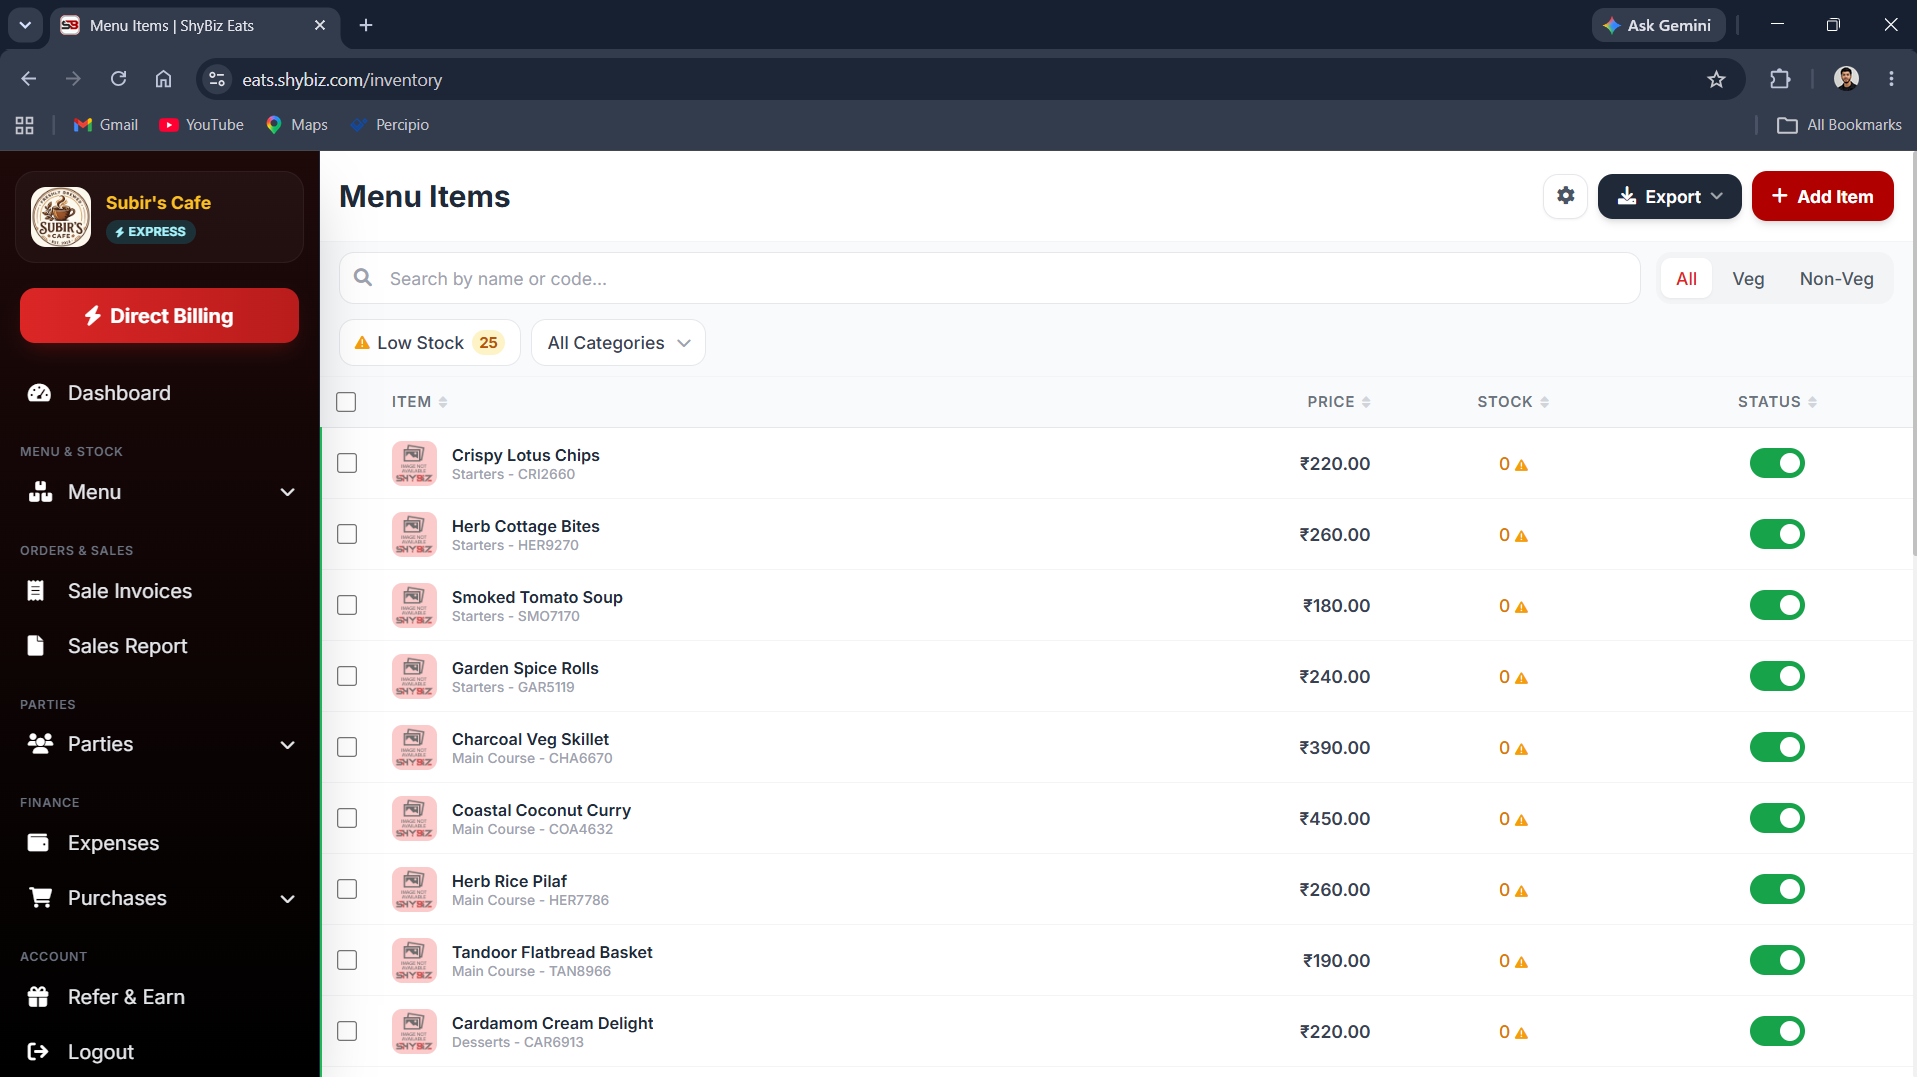
Task: Click the page vertical scrollbar
Action: 1913,353
